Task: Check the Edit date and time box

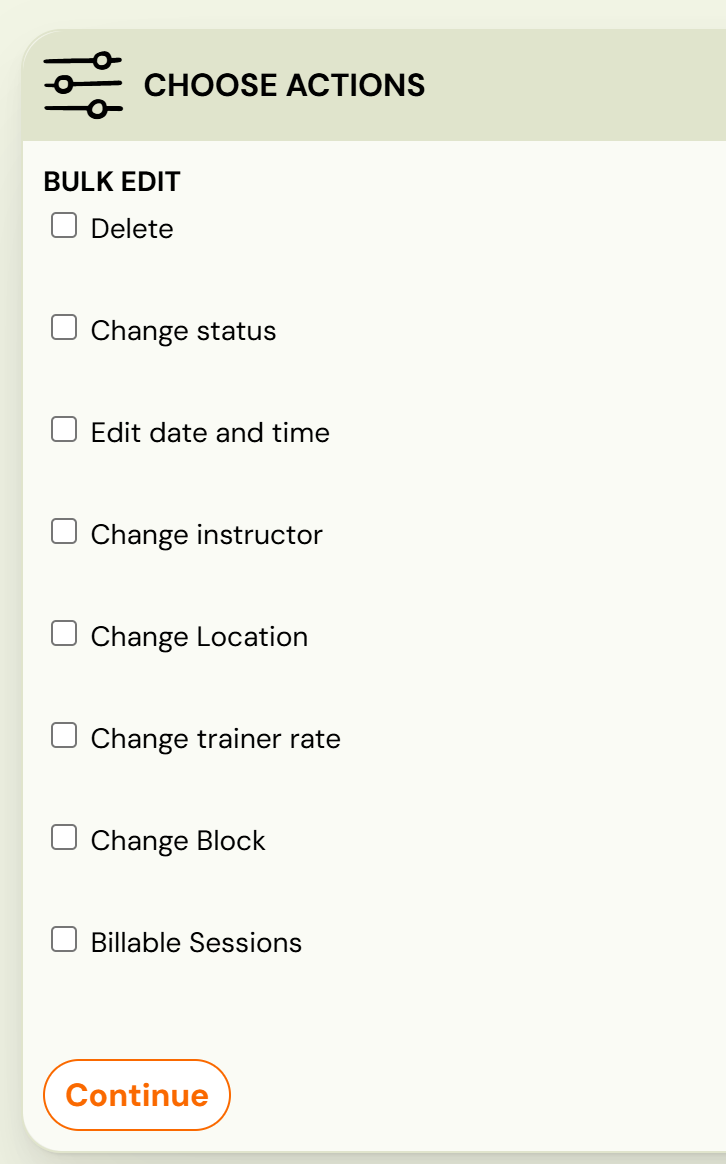Action: click(64, 430)
